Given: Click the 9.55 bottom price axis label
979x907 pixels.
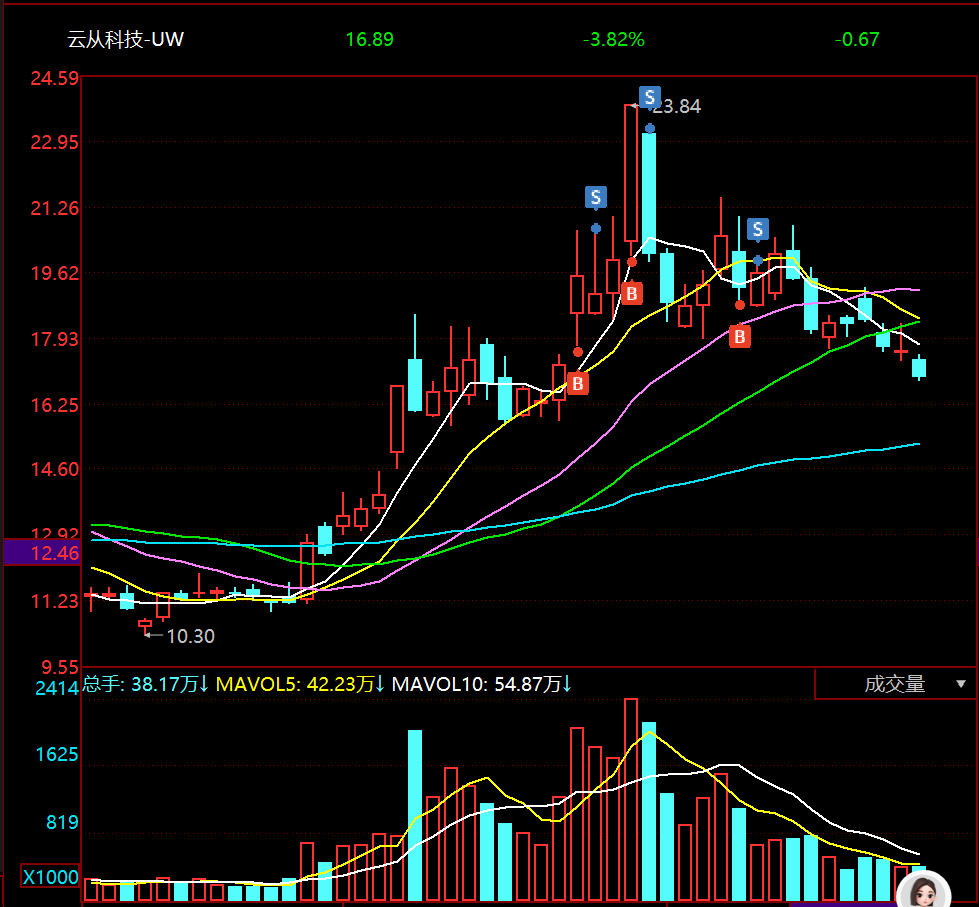Looking at the screenshot, I should click(59, 667).
